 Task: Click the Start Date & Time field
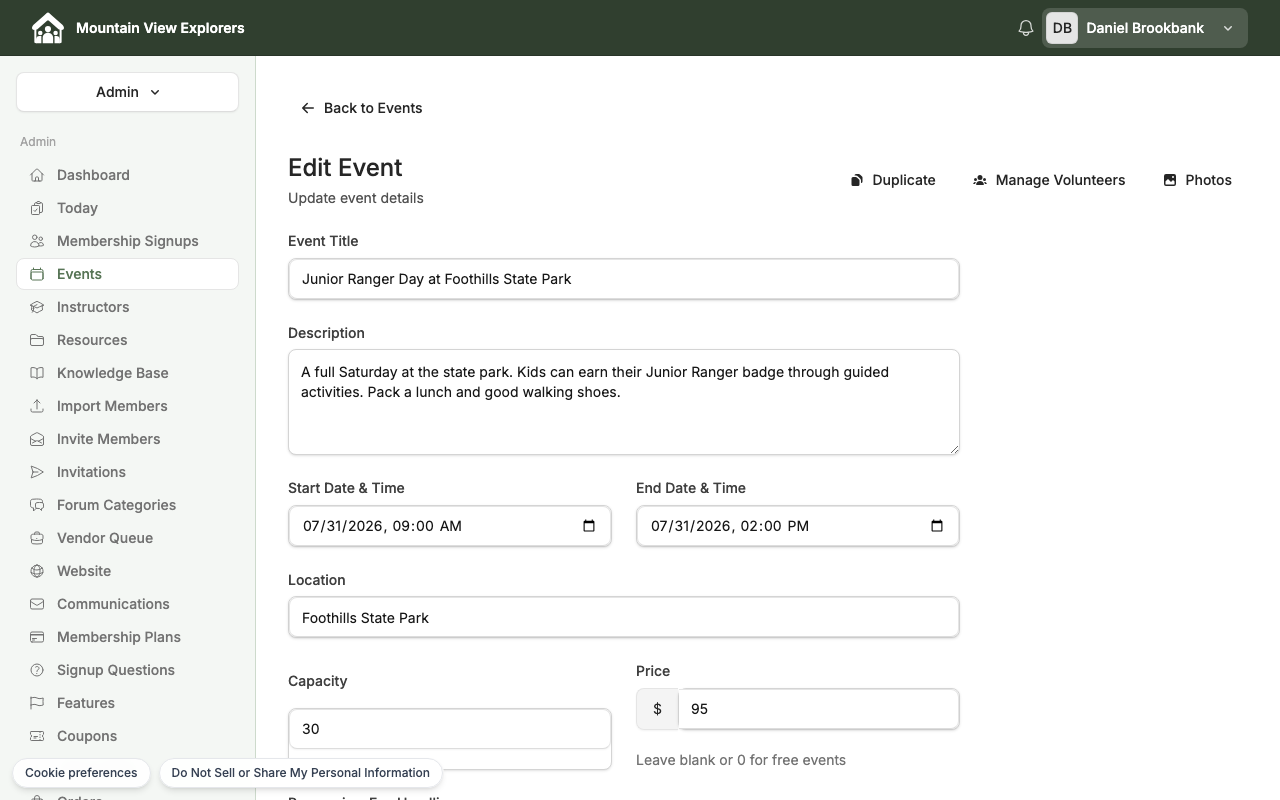(449, 526)
